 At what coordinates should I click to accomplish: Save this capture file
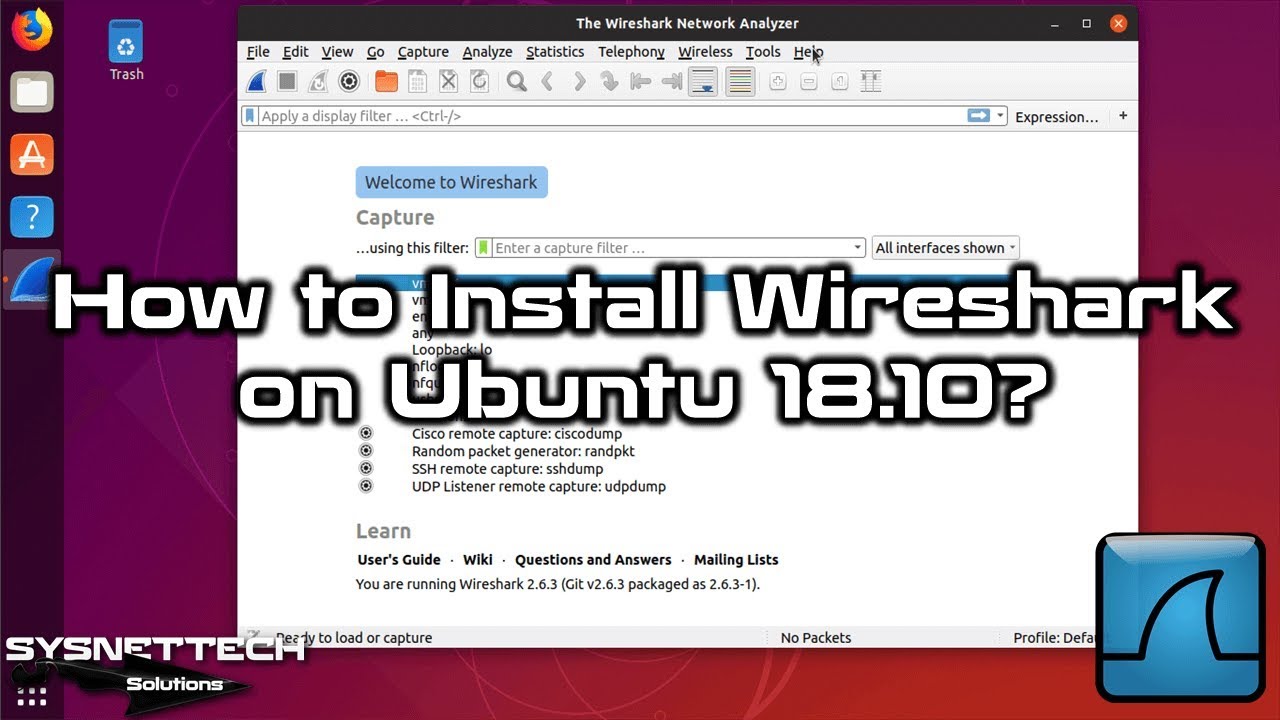[x=417, y=82]
